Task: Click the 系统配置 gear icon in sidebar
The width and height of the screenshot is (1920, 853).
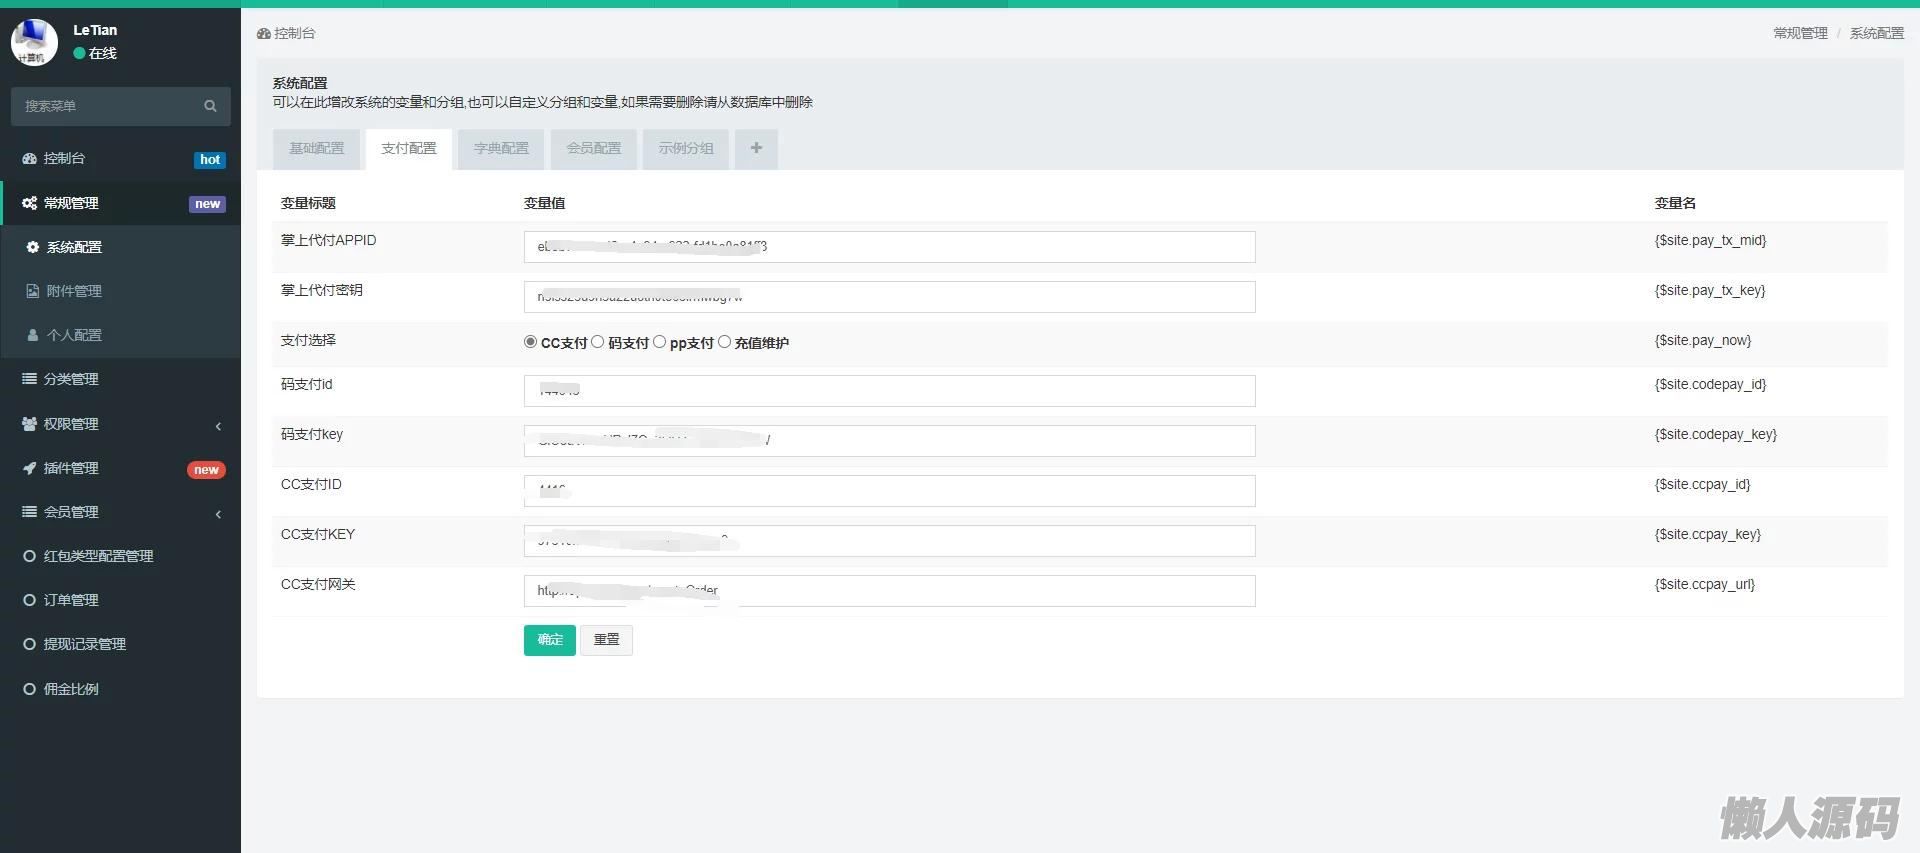Action: coord(33,247)
